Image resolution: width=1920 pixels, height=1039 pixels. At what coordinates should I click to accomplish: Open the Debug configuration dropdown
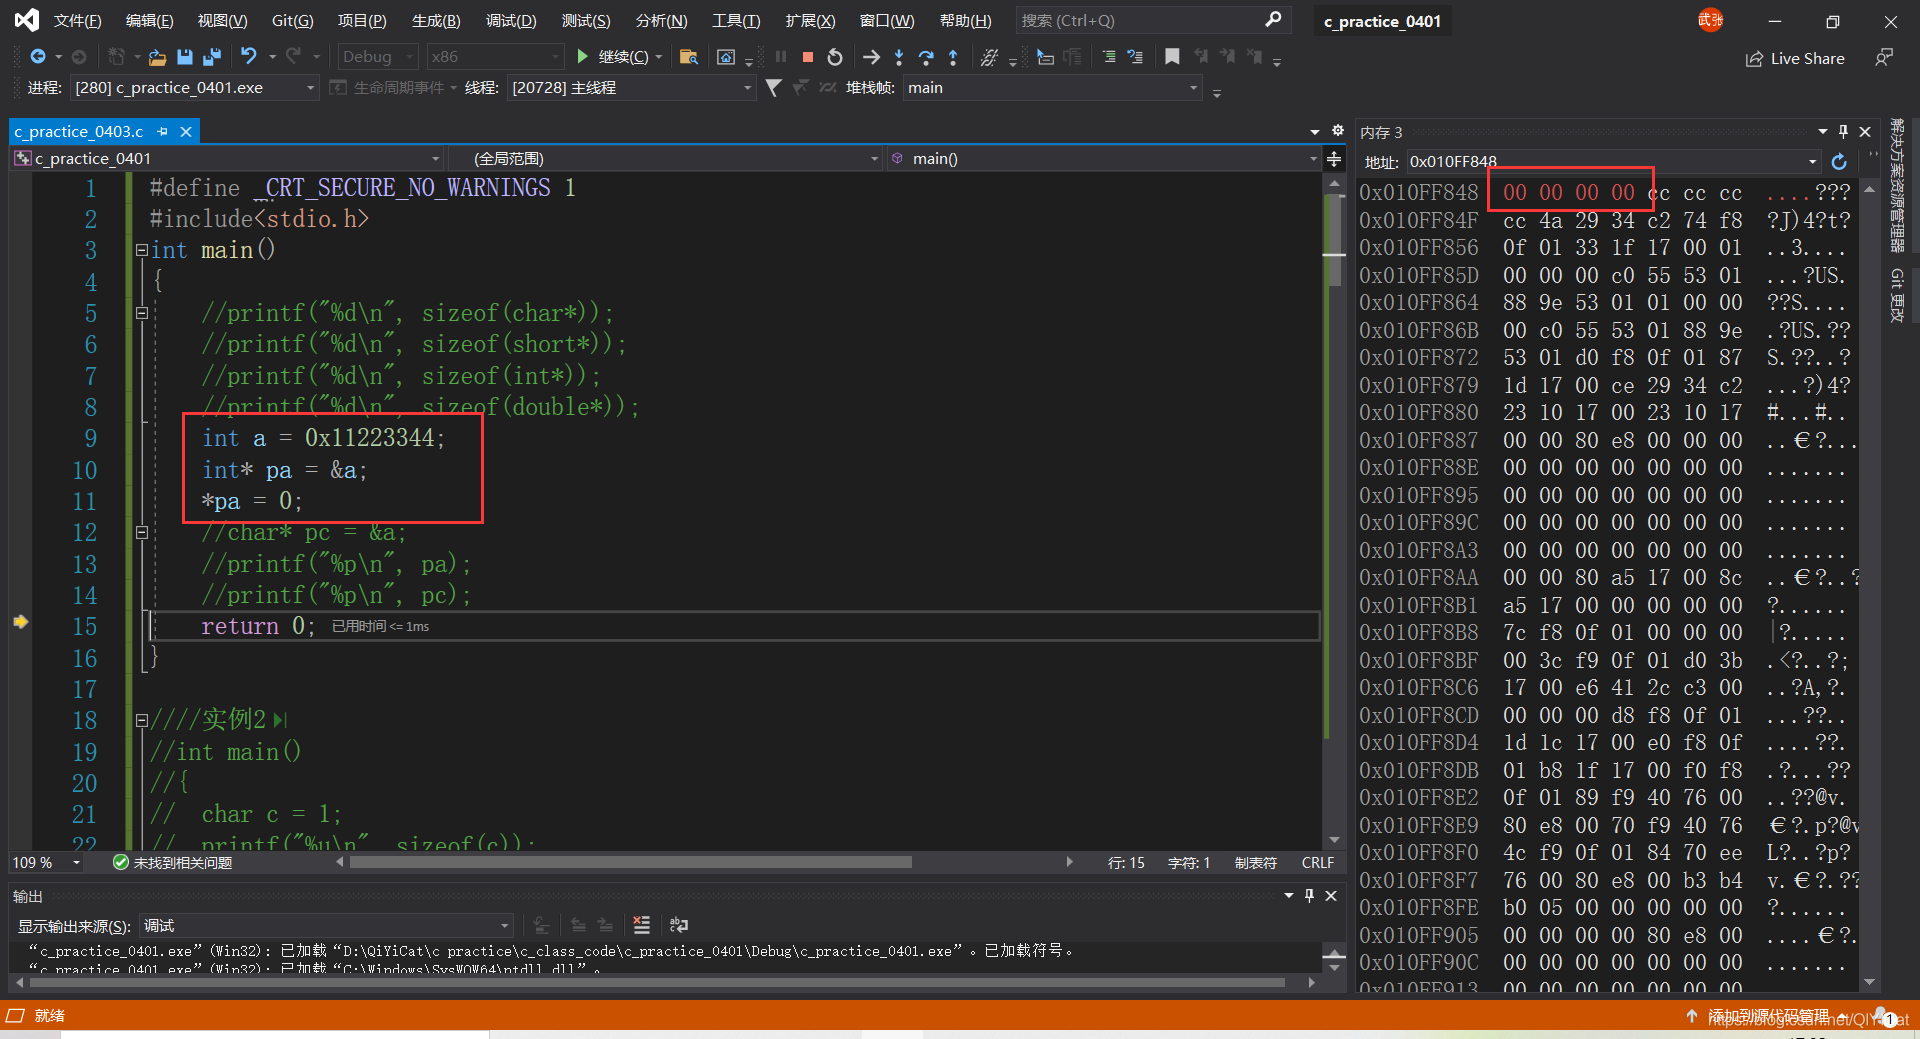click(x=377, y=57)
